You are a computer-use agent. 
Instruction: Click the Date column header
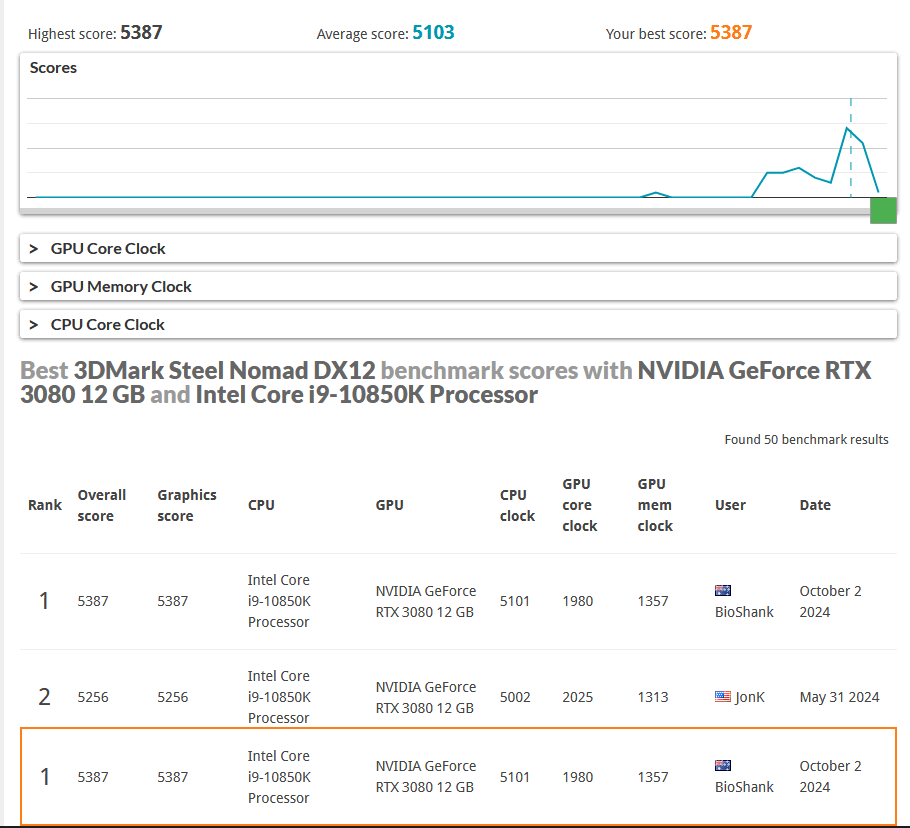pyautogui.click(x=815, y=505)
